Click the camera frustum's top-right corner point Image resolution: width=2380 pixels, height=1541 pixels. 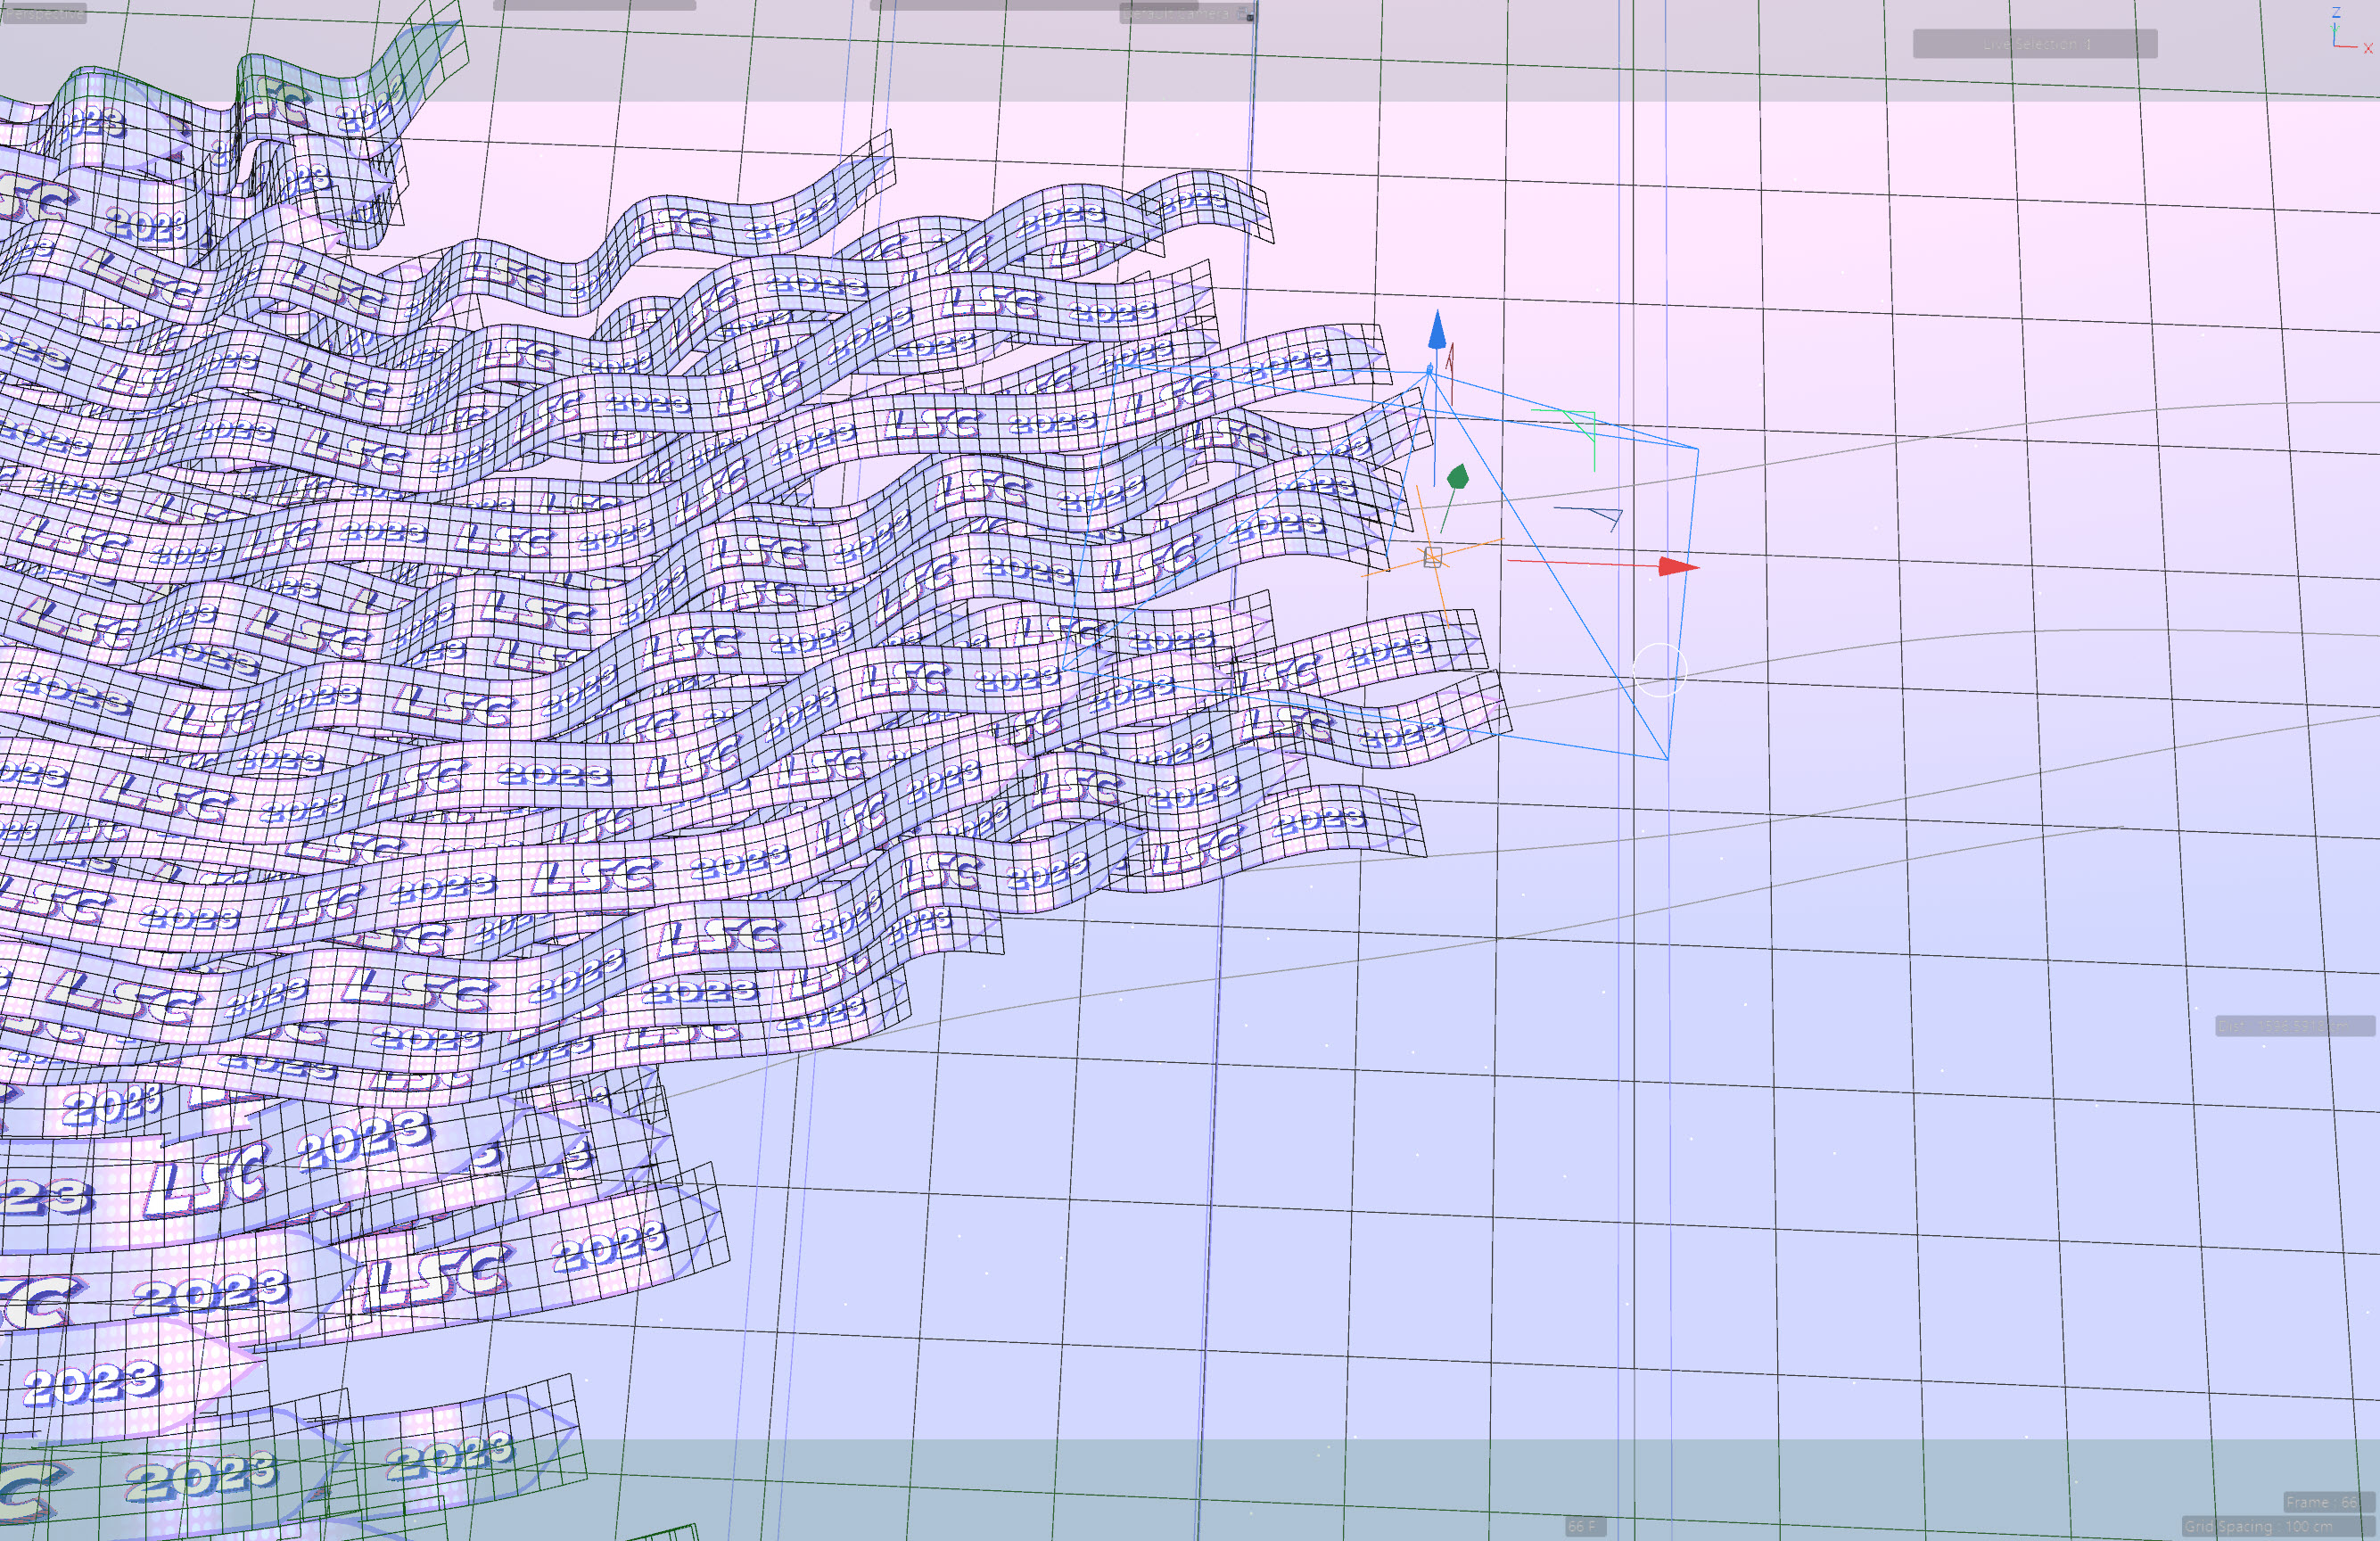point(1698,450)
